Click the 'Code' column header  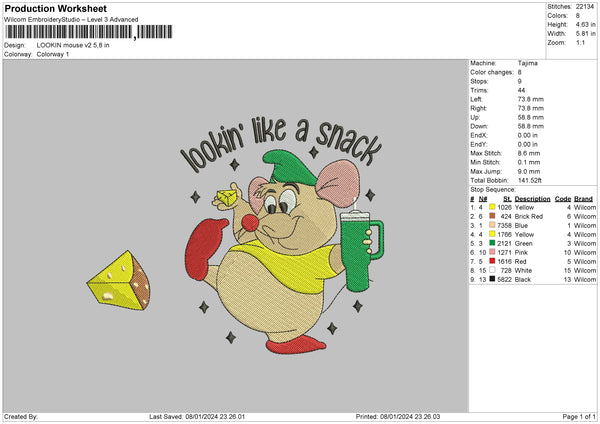tap(563, 199)
